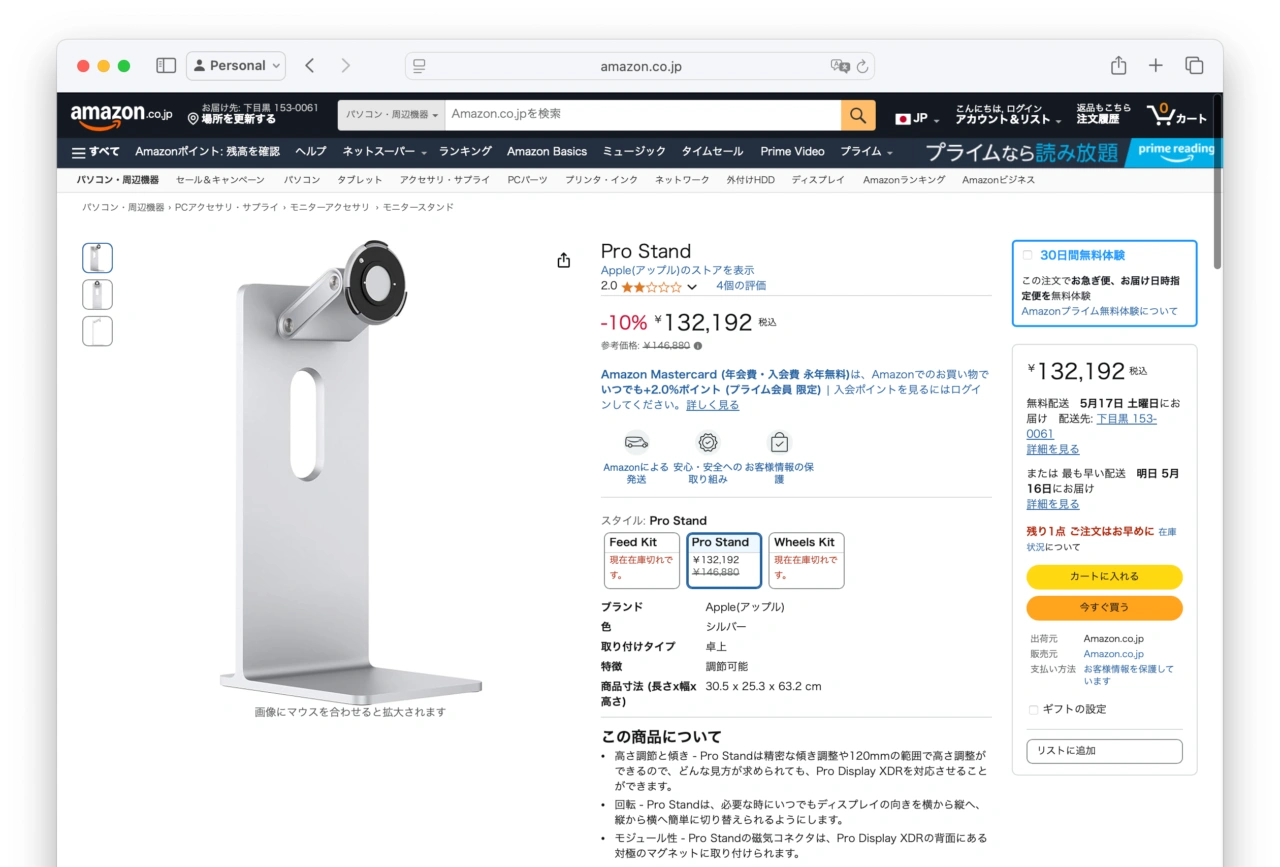This screenshot has height=867, width=1280.
Task: Open the tab overview icon
Action: [1194, 66]
